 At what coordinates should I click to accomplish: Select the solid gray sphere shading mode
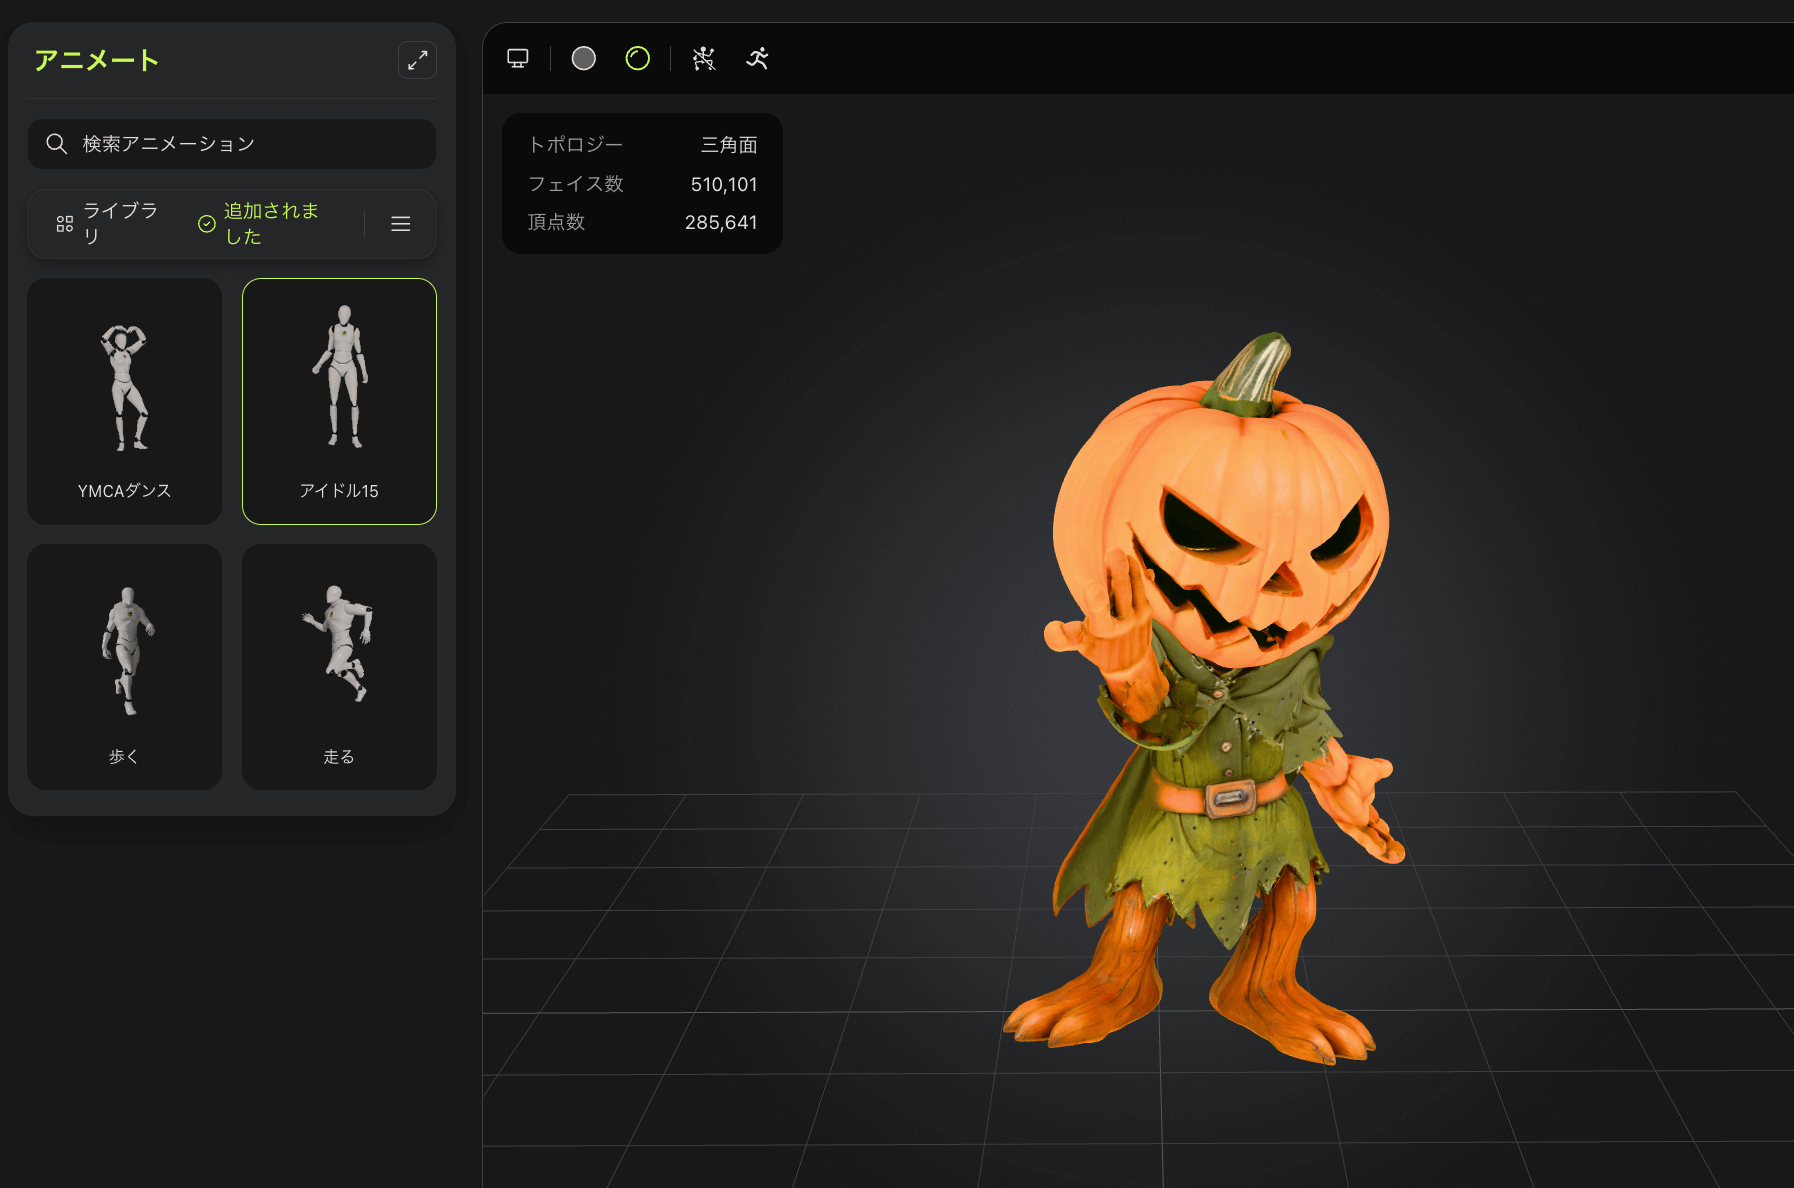click(584, 59)
